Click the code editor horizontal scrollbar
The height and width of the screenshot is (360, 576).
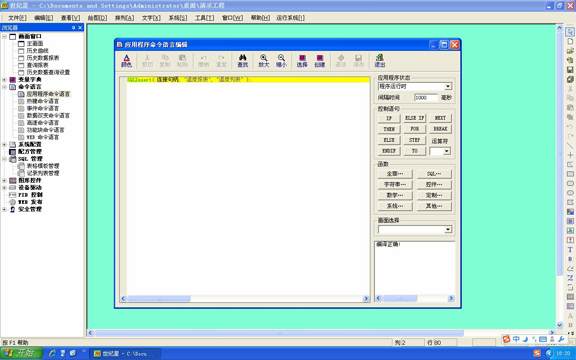pyautogui.click(x=244, y=299)
